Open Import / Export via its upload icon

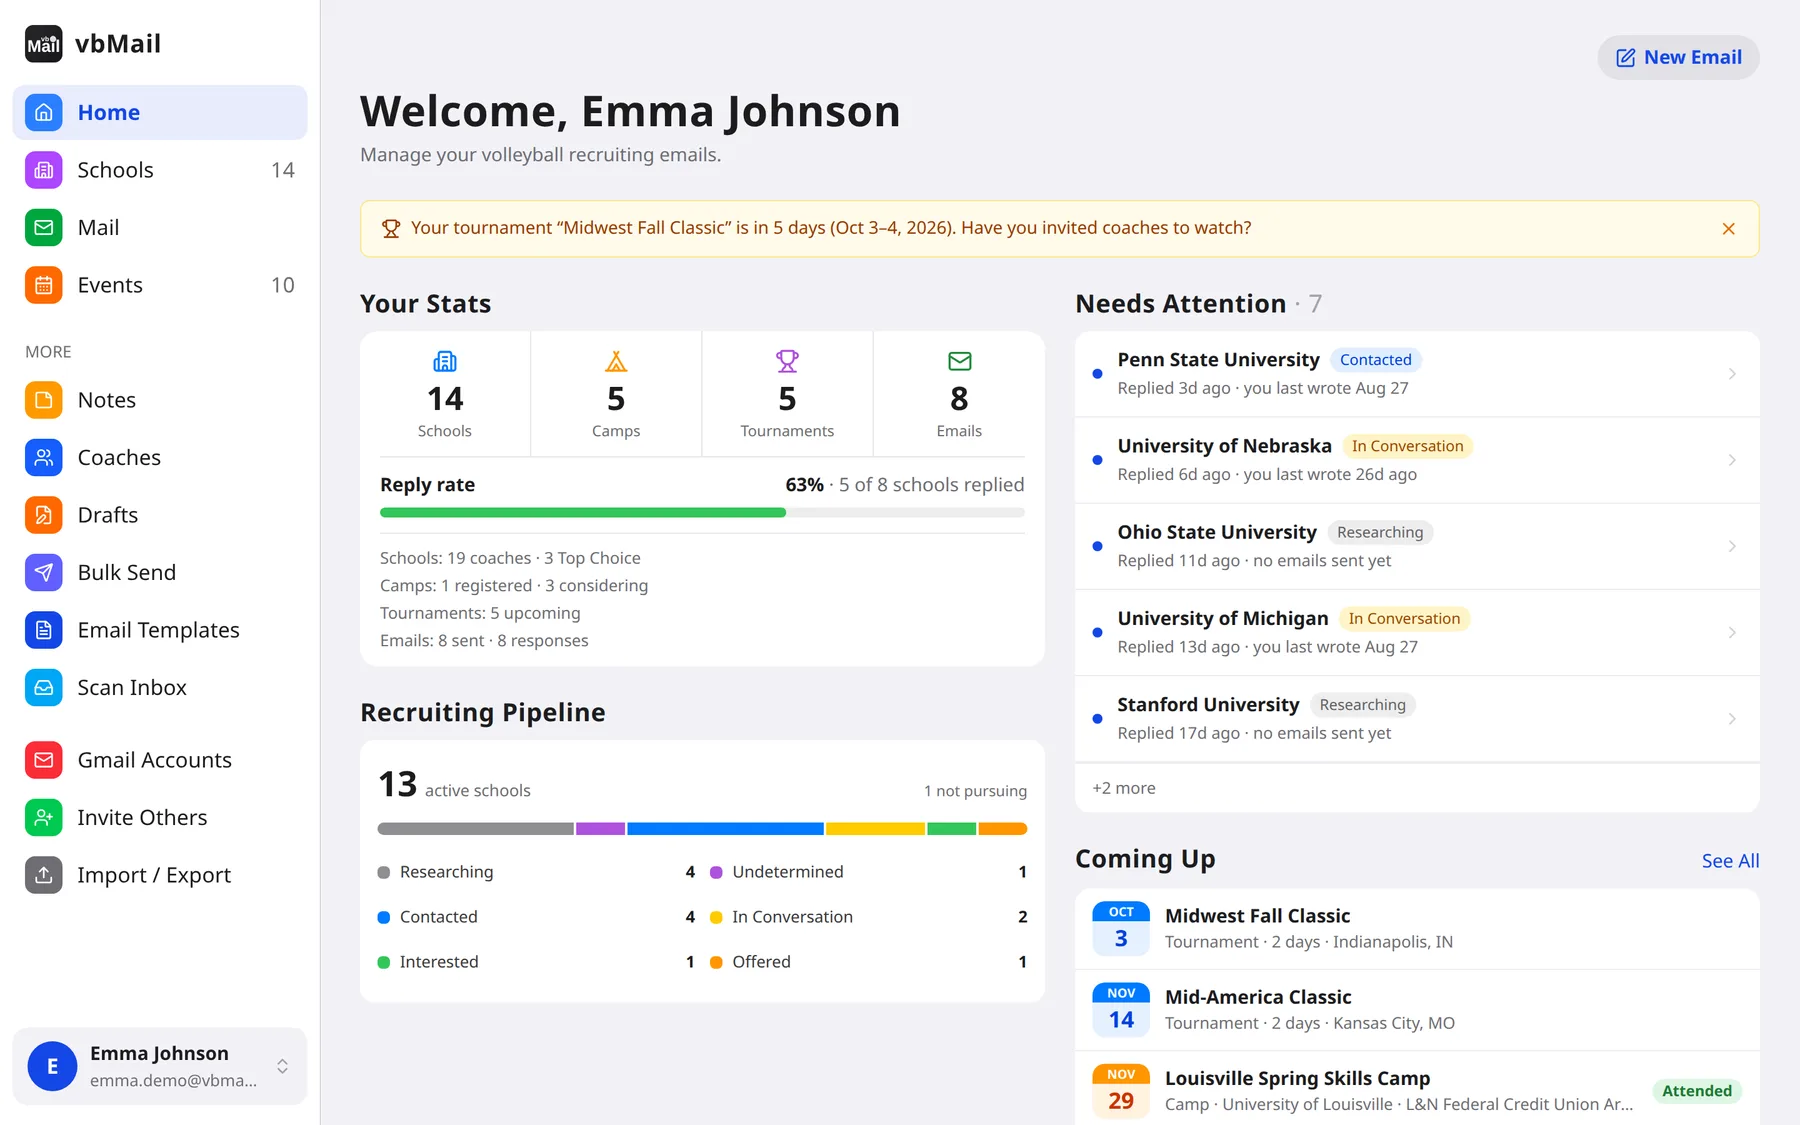pyautogui.click(x=44, y=875)
